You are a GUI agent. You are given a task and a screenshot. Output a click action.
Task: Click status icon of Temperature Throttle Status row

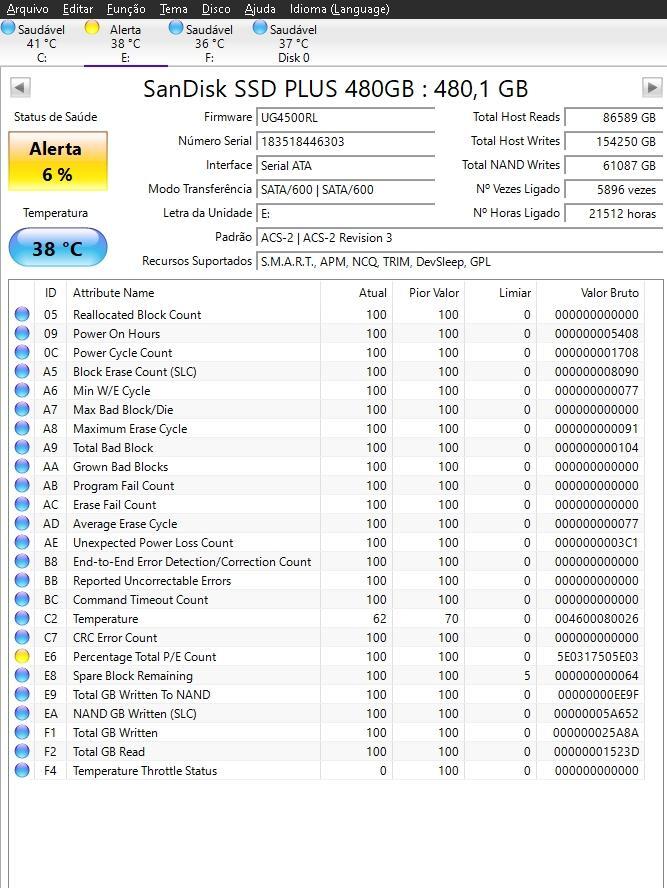click(x=22, y=770)
